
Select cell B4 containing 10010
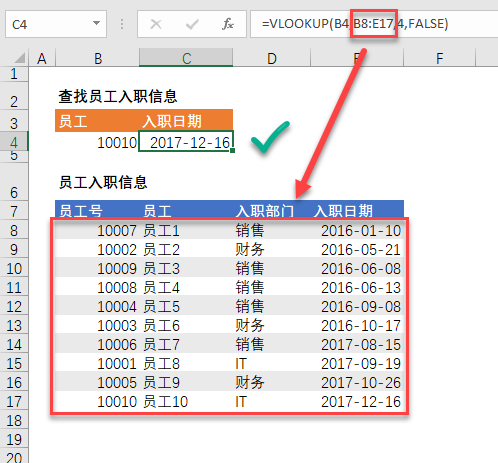tap(97, 142)
